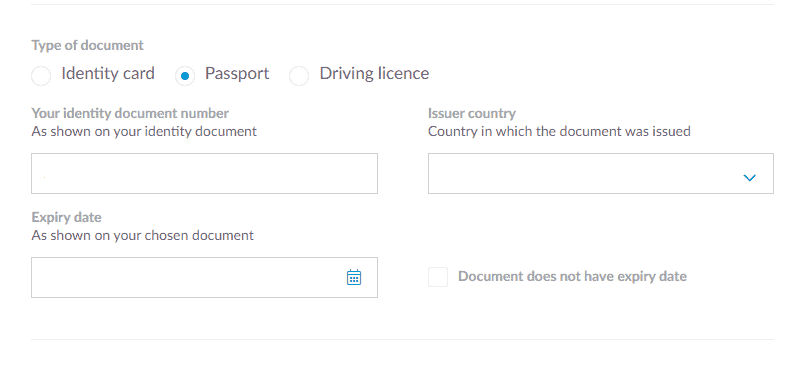Click the 'Driving licence' option label
Image resolution: width=808 pixels, height=374 pixels.
(x=374, y=74)
